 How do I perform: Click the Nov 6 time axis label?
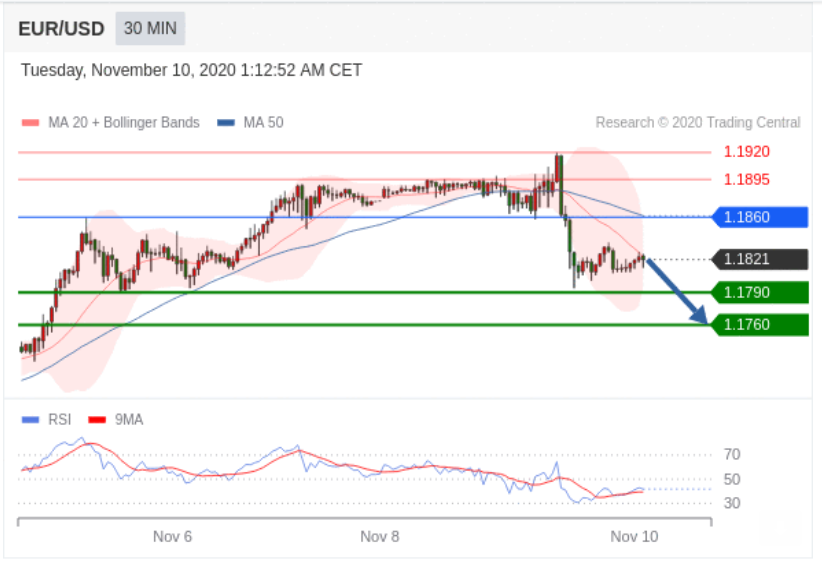[172, 537]
